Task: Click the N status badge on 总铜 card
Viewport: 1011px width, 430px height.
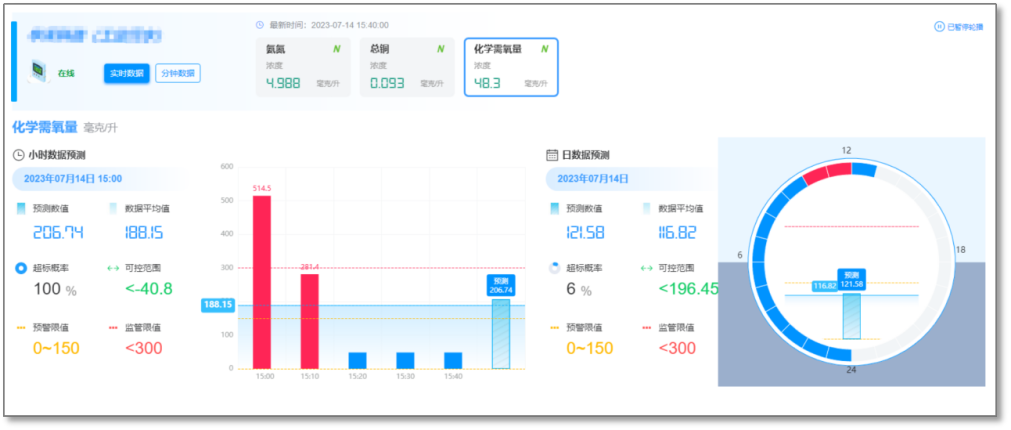Action: pos(441,48)
